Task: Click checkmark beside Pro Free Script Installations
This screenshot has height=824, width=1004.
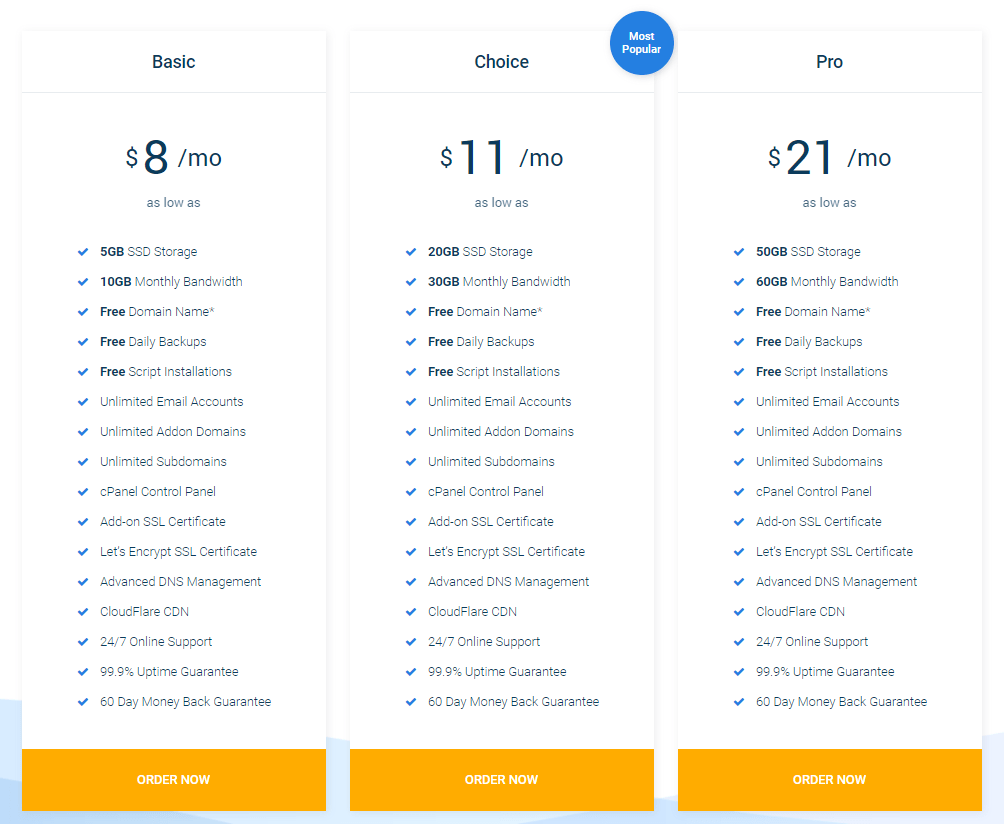Action: point(739,372)
